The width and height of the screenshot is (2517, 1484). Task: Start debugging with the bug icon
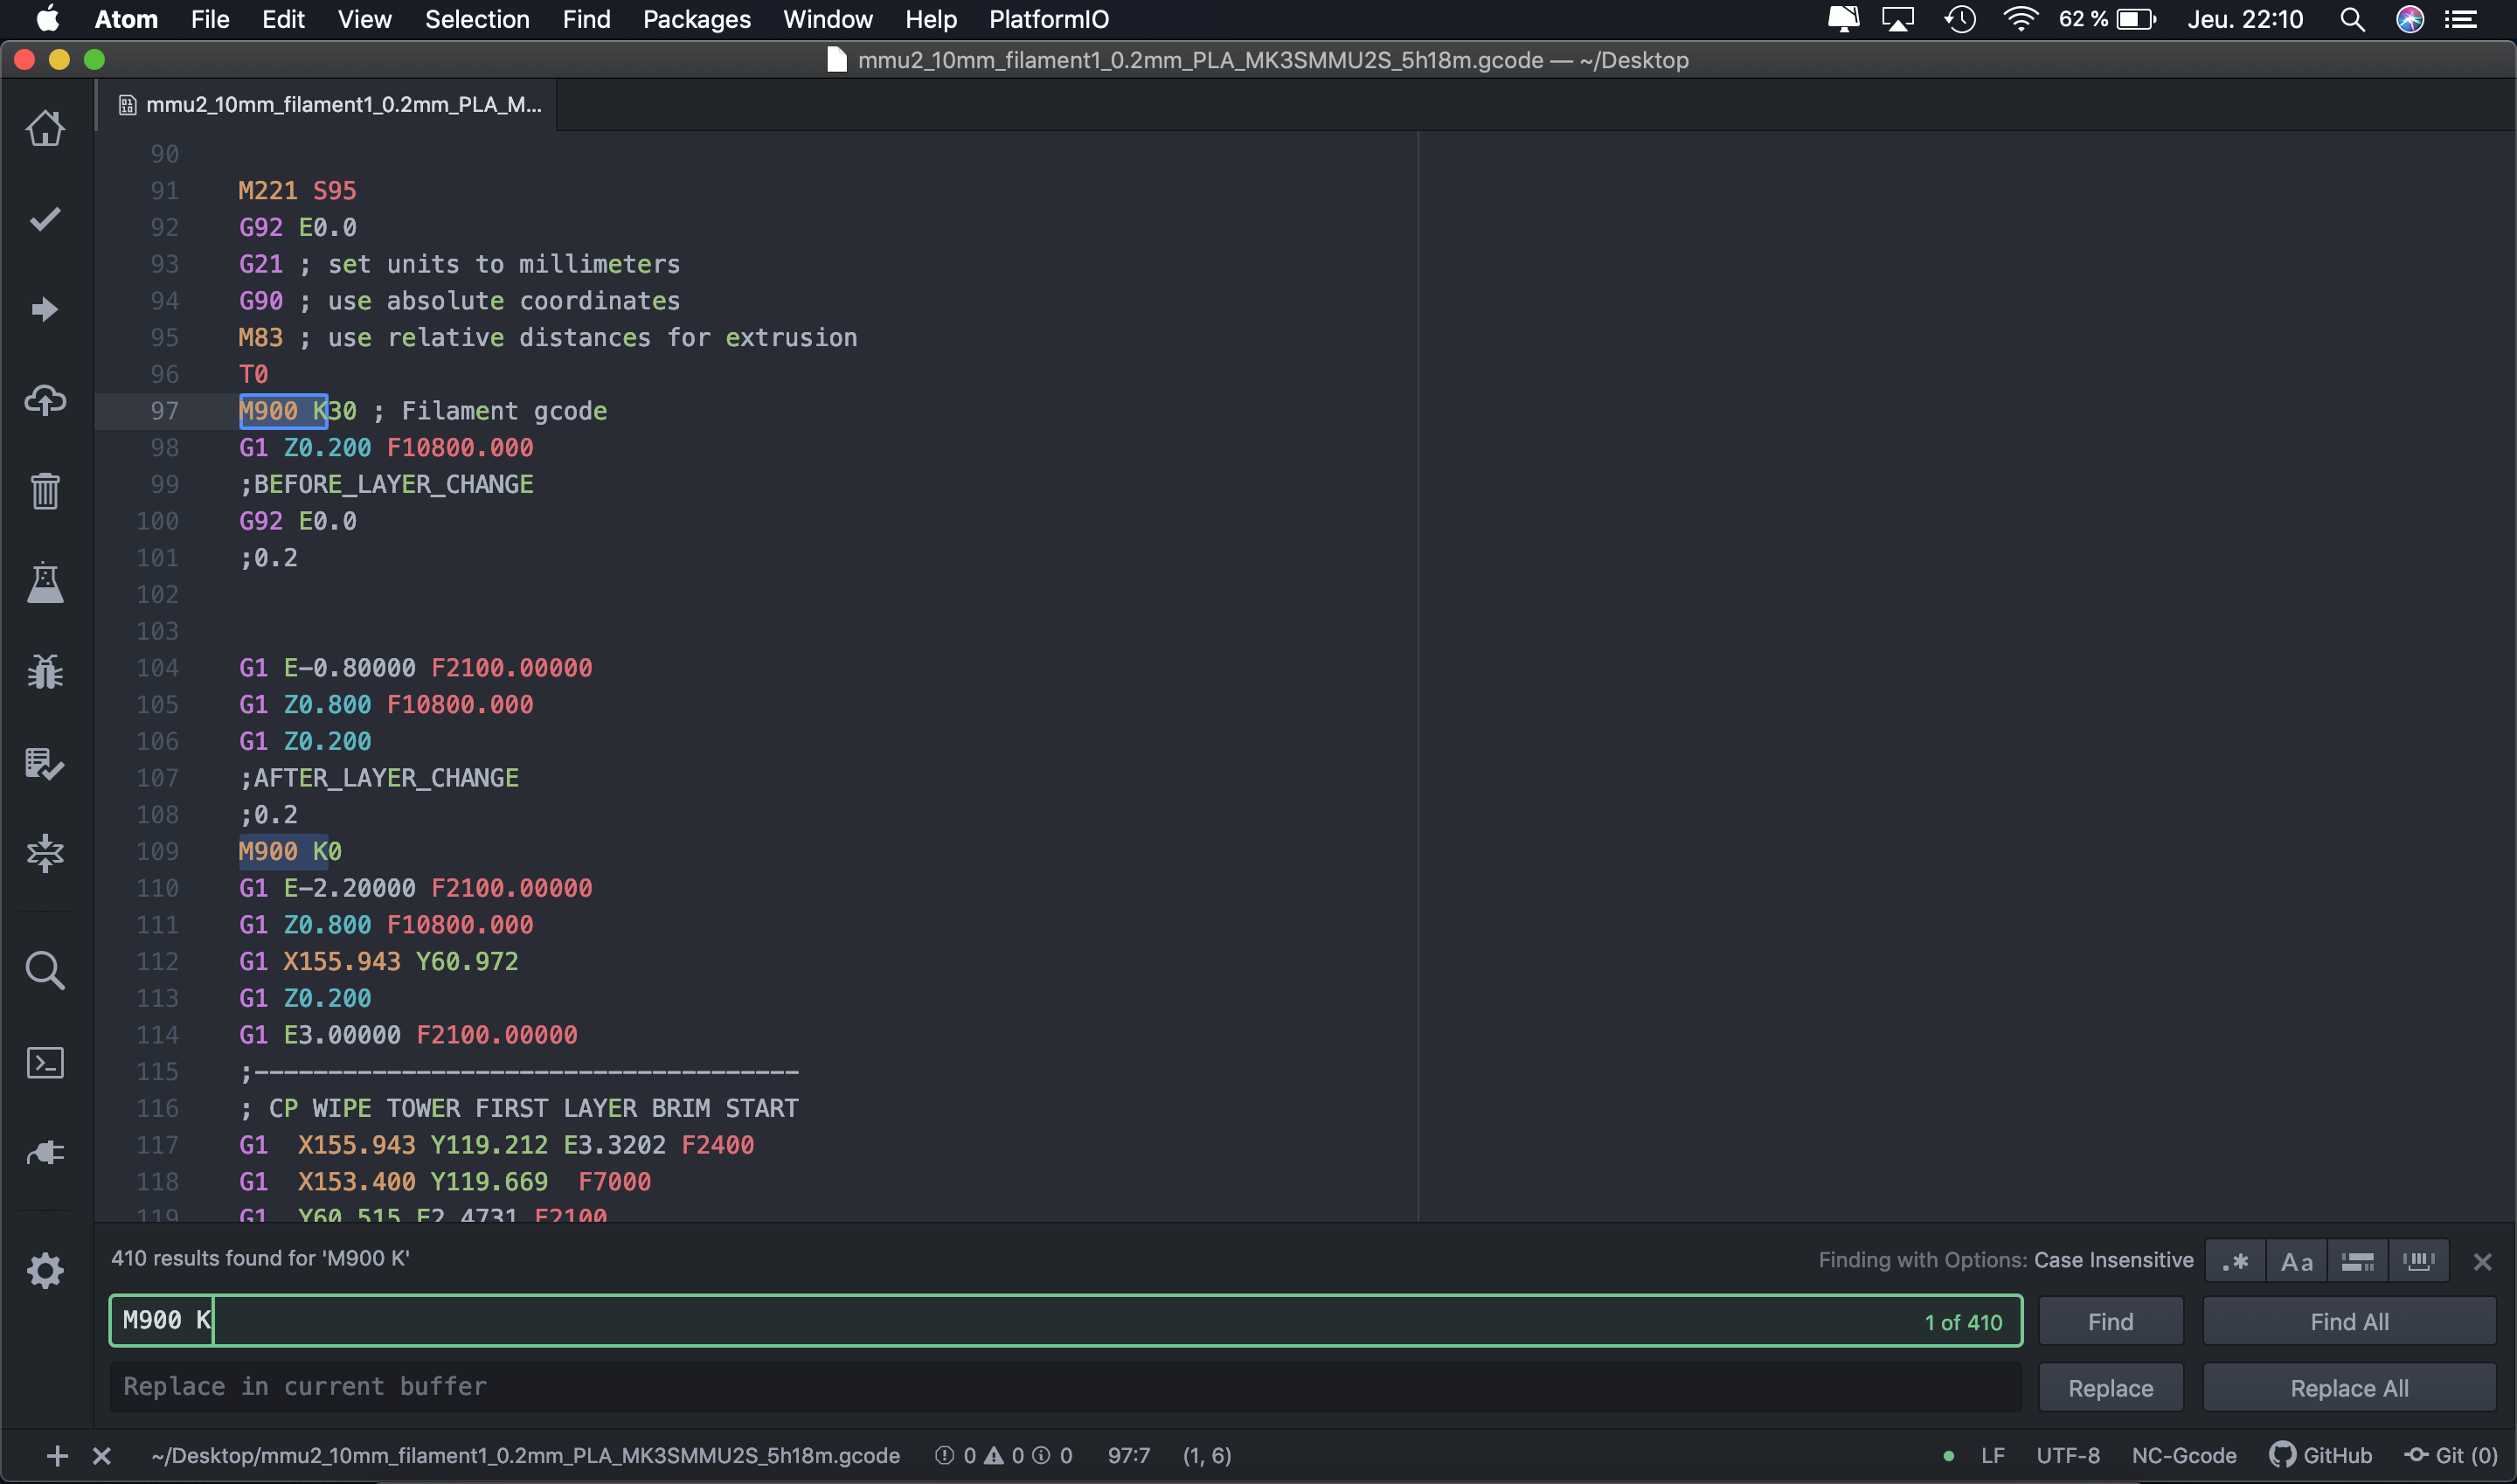[x=45, y=670]
